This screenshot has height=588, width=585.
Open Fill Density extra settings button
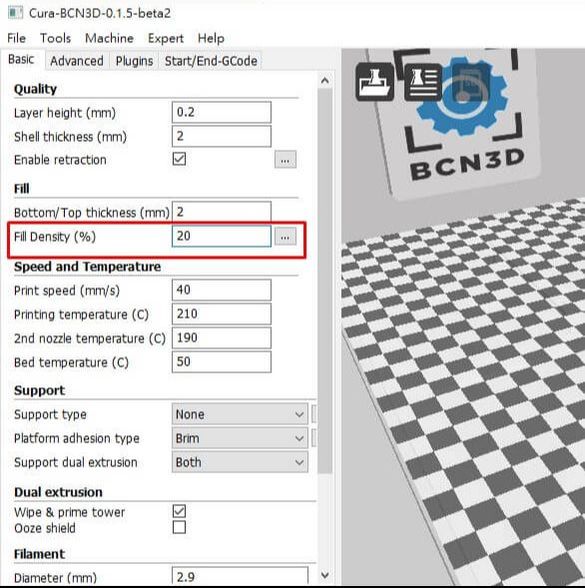click(285, 237)
